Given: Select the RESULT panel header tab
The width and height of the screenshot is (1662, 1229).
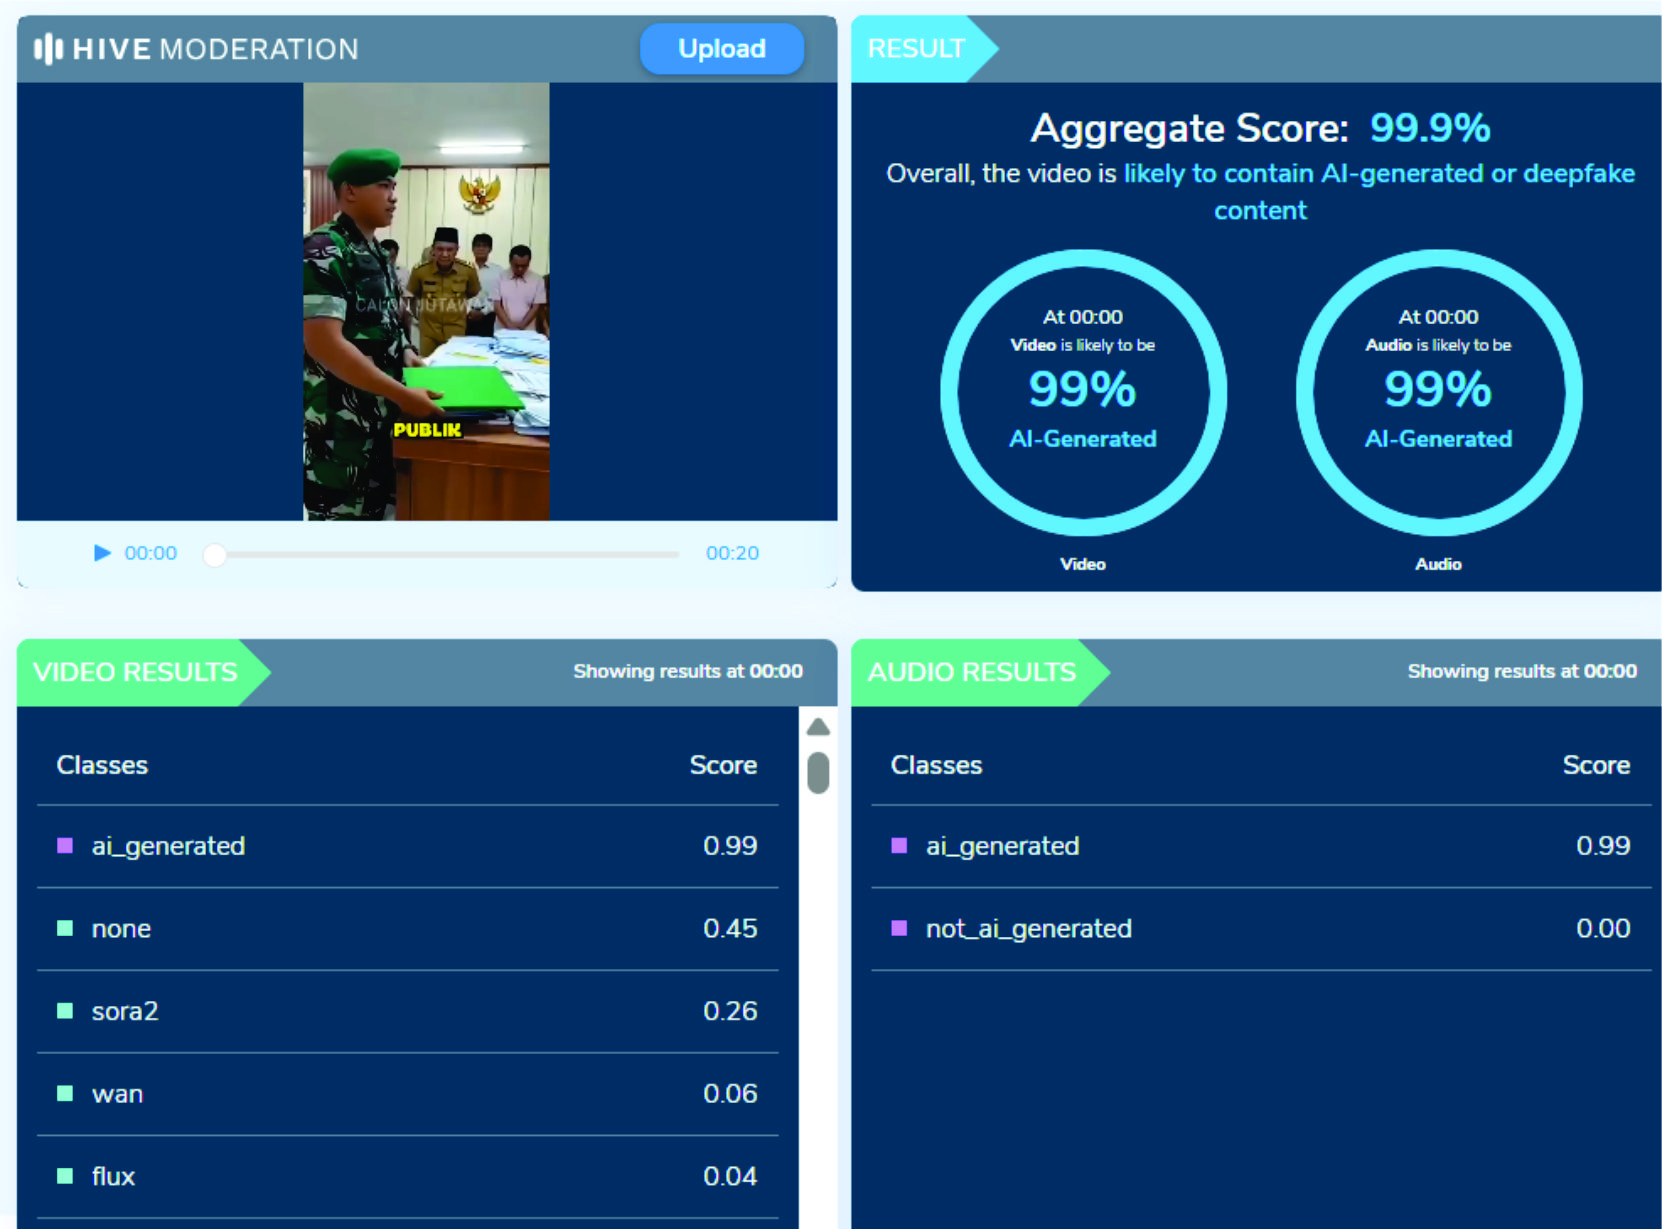Looking at the screenshot, I should [x=917, y=49].
